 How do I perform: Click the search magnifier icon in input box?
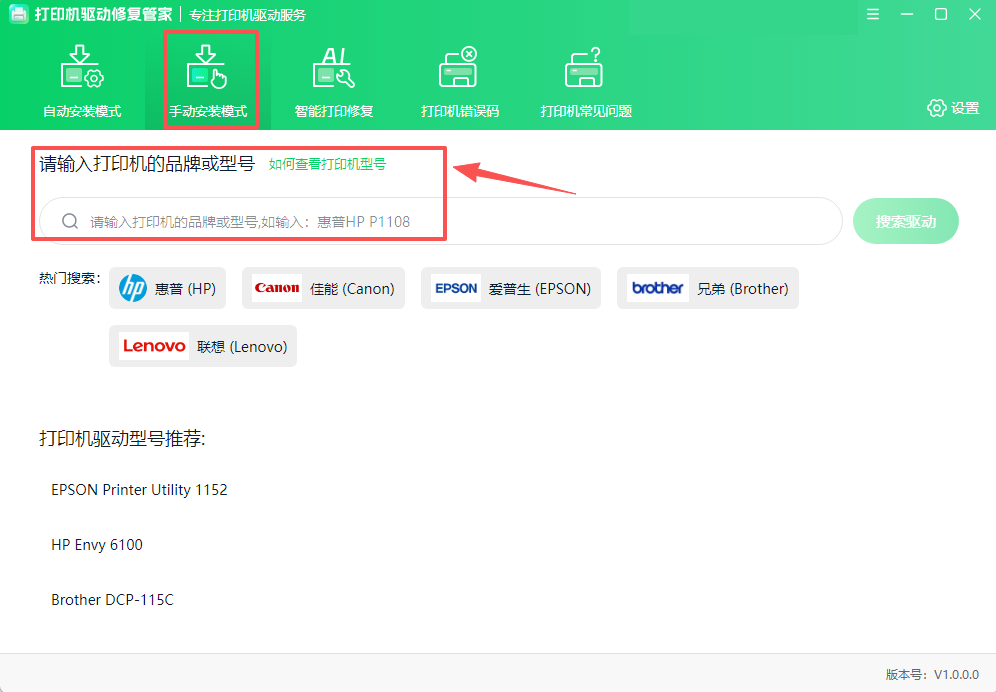coord(70,221)
